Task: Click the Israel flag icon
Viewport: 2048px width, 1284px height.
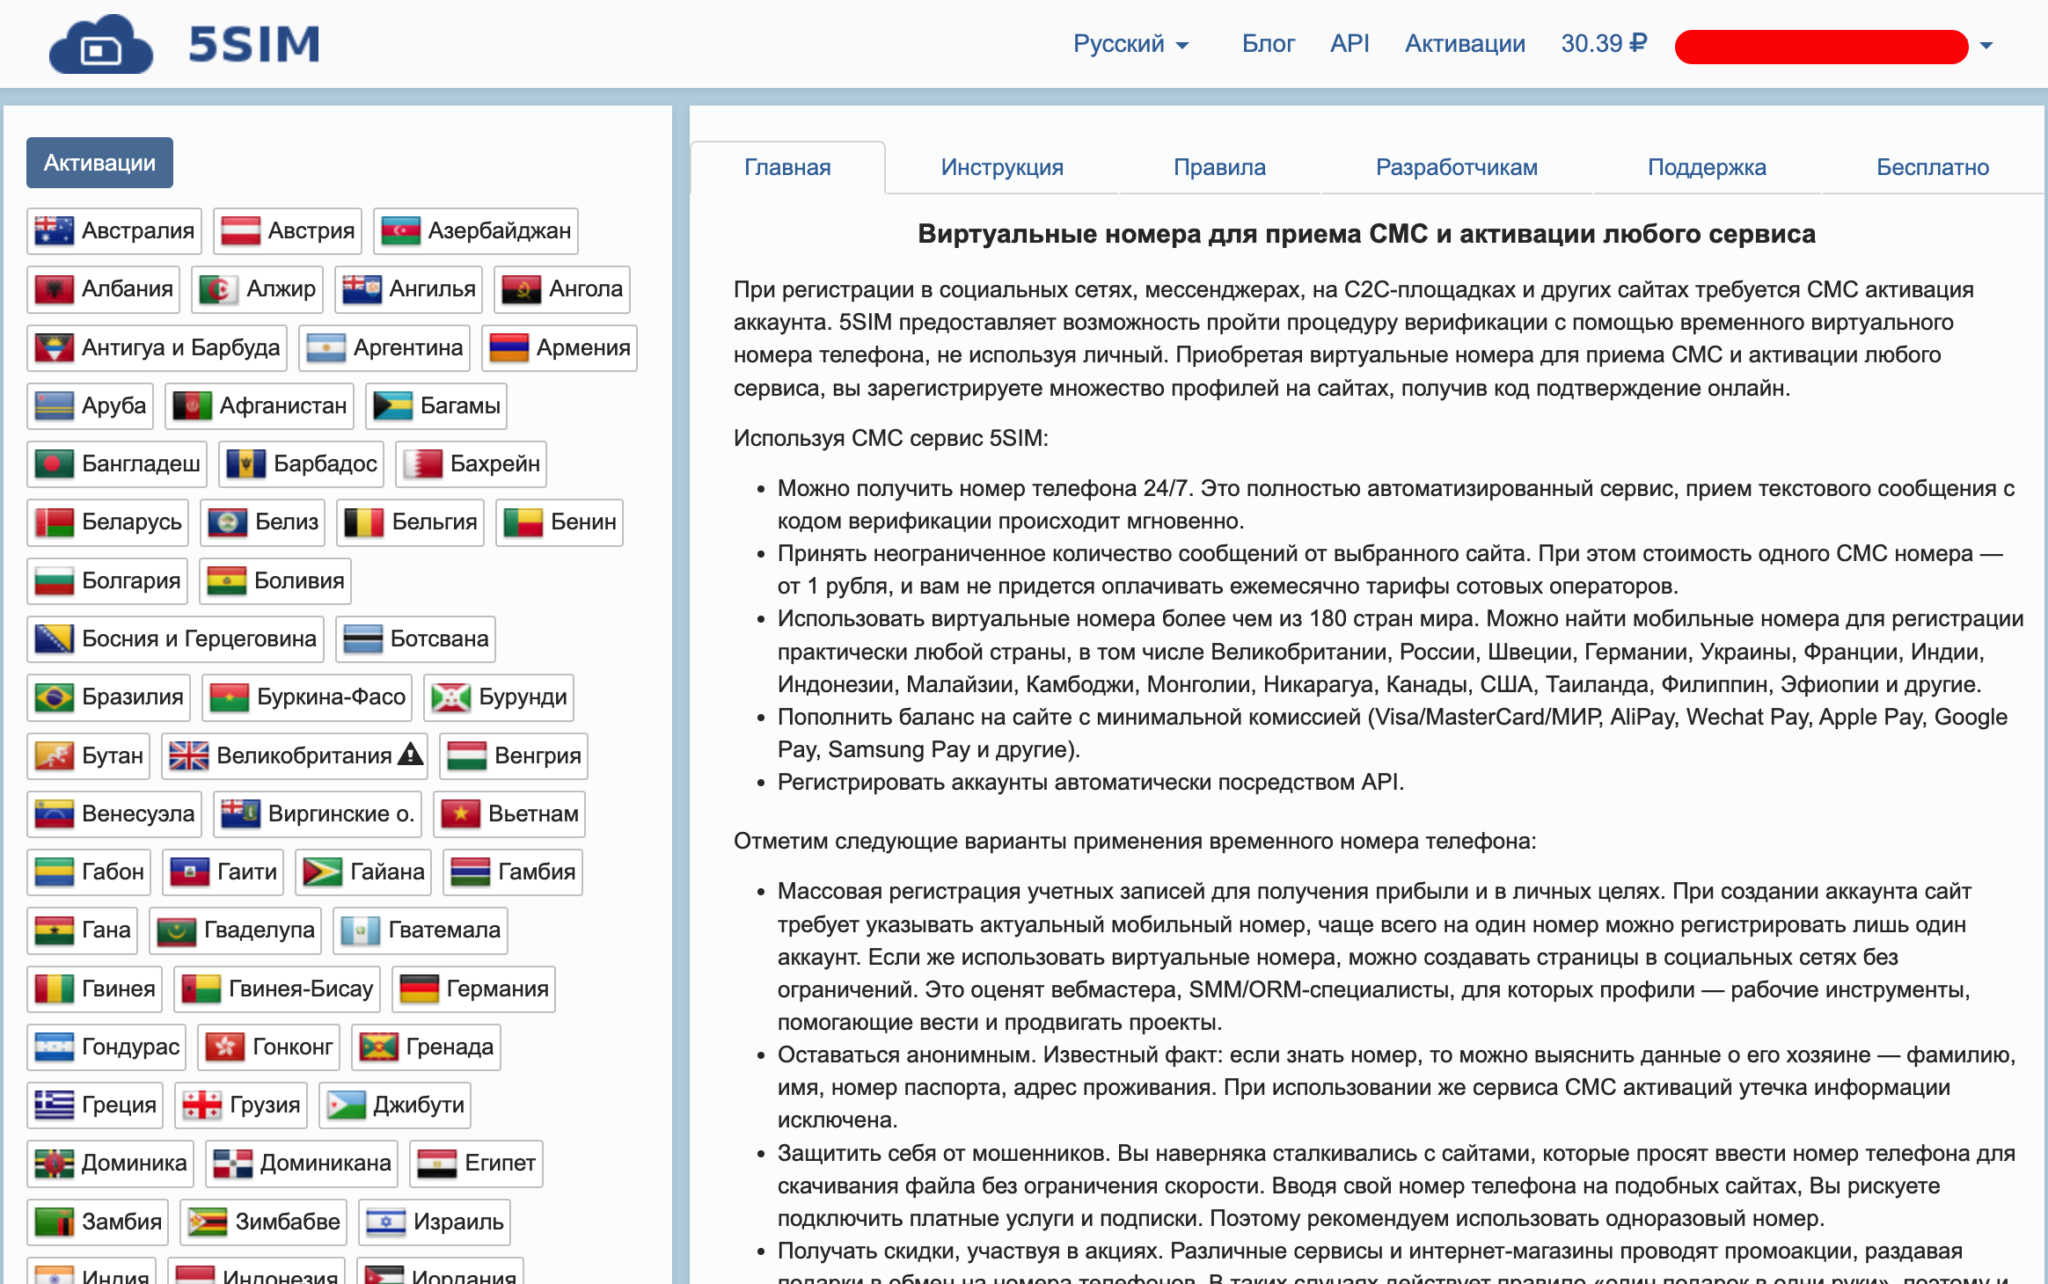Action: tap(385, 1222)
